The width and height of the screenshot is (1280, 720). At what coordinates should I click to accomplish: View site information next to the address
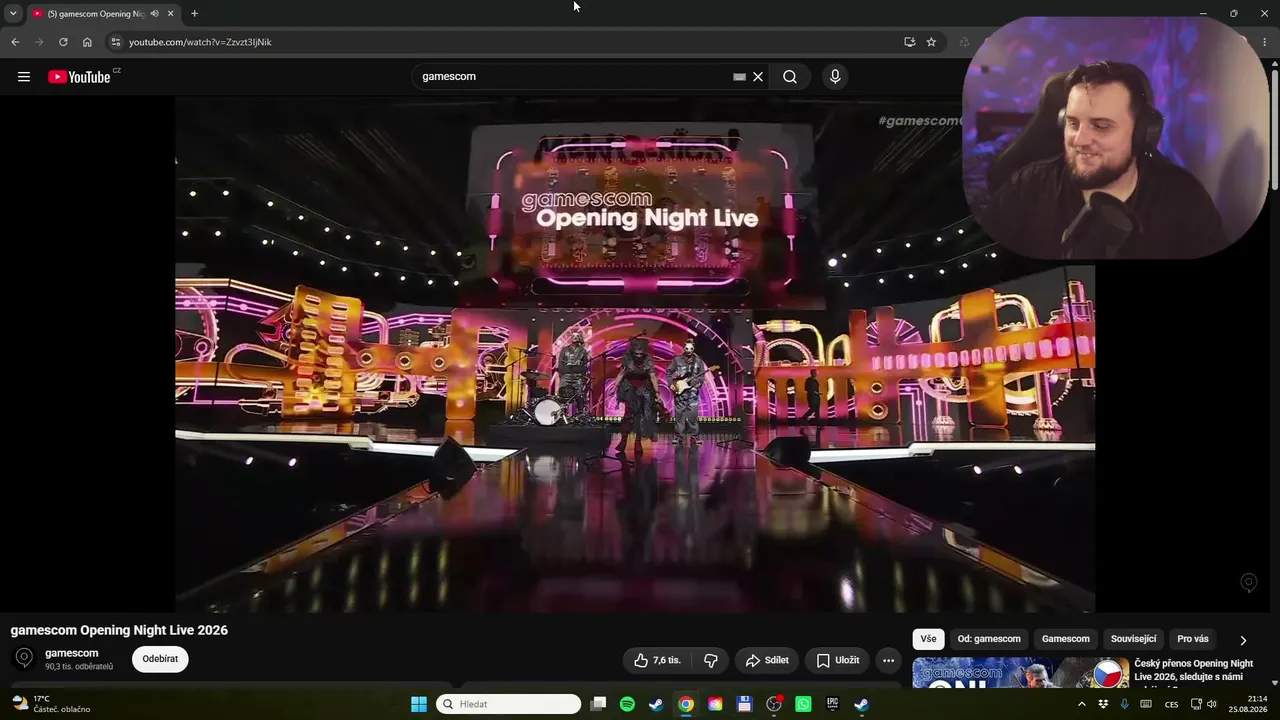click(116, 42)
